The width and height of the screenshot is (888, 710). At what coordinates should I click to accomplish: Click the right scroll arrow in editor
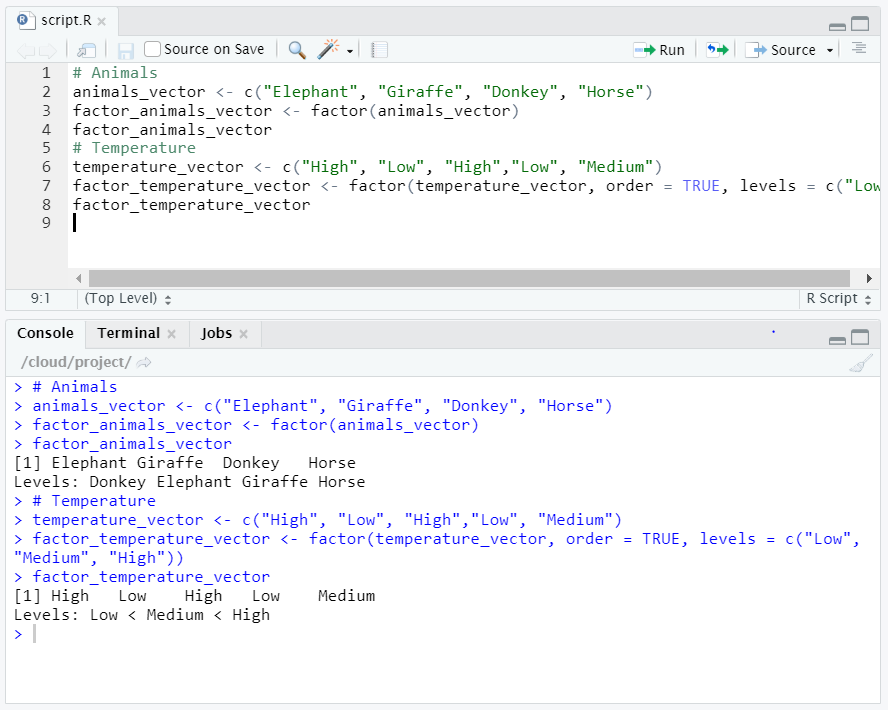pyautogui.click(x=869, y=278)
